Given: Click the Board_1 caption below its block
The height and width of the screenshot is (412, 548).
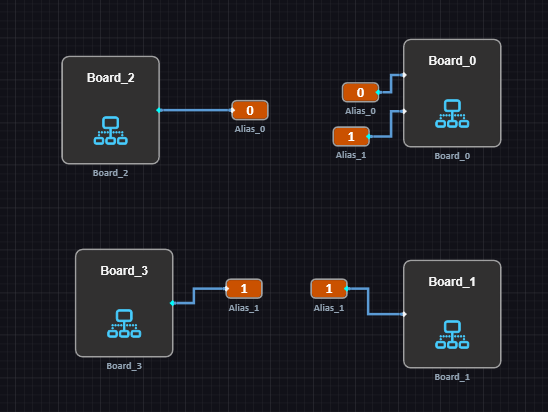Looking at the screenshot, I should point(452,377).
